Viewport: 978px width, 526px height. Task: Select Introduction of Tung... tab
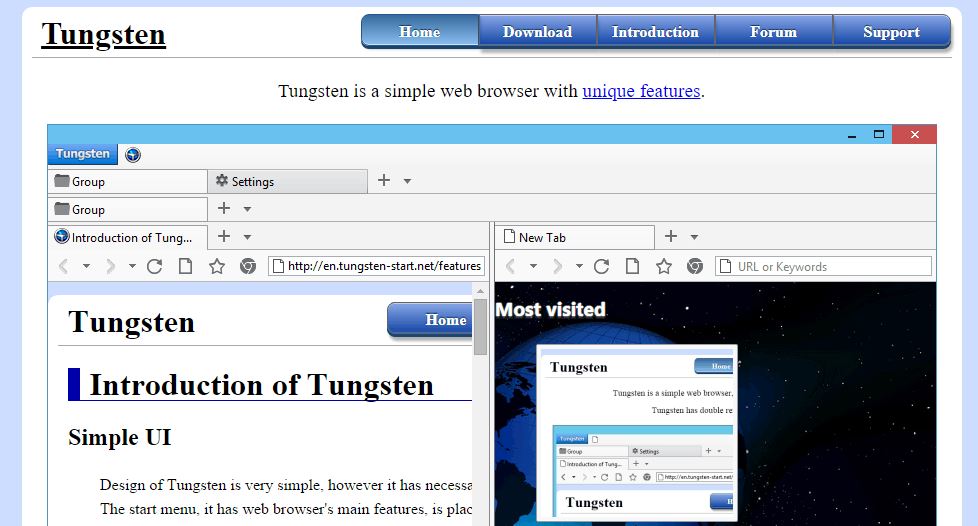[x=127, y=238]
